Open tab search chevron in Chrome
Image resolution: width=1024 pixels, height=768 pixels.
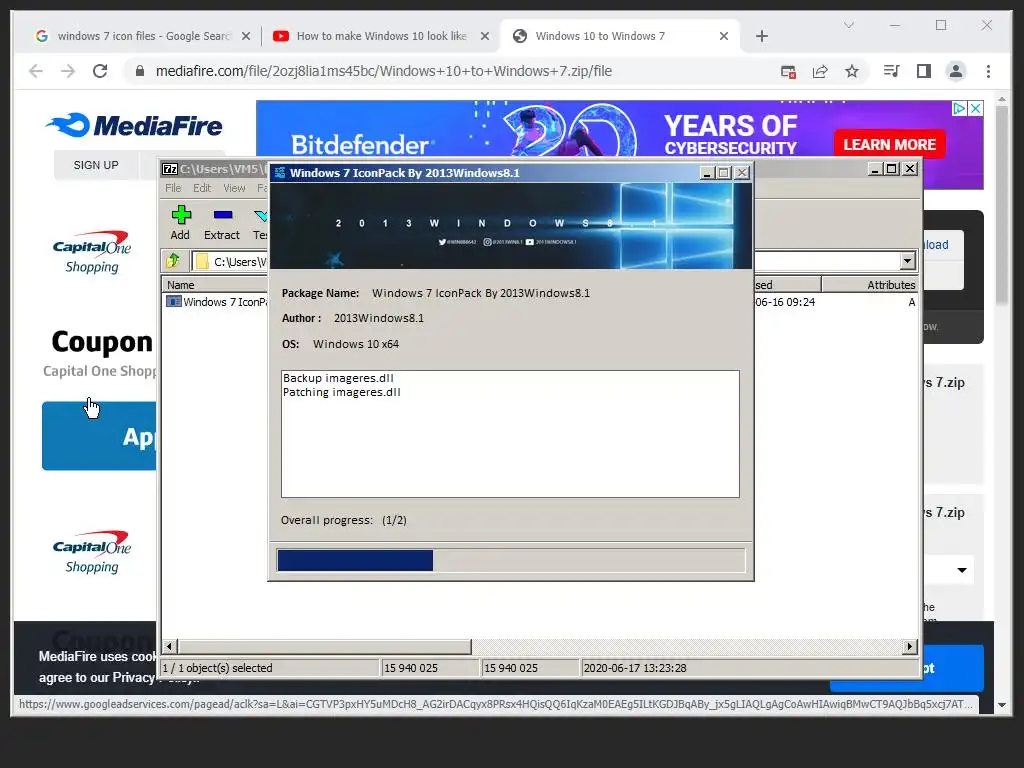848,25
